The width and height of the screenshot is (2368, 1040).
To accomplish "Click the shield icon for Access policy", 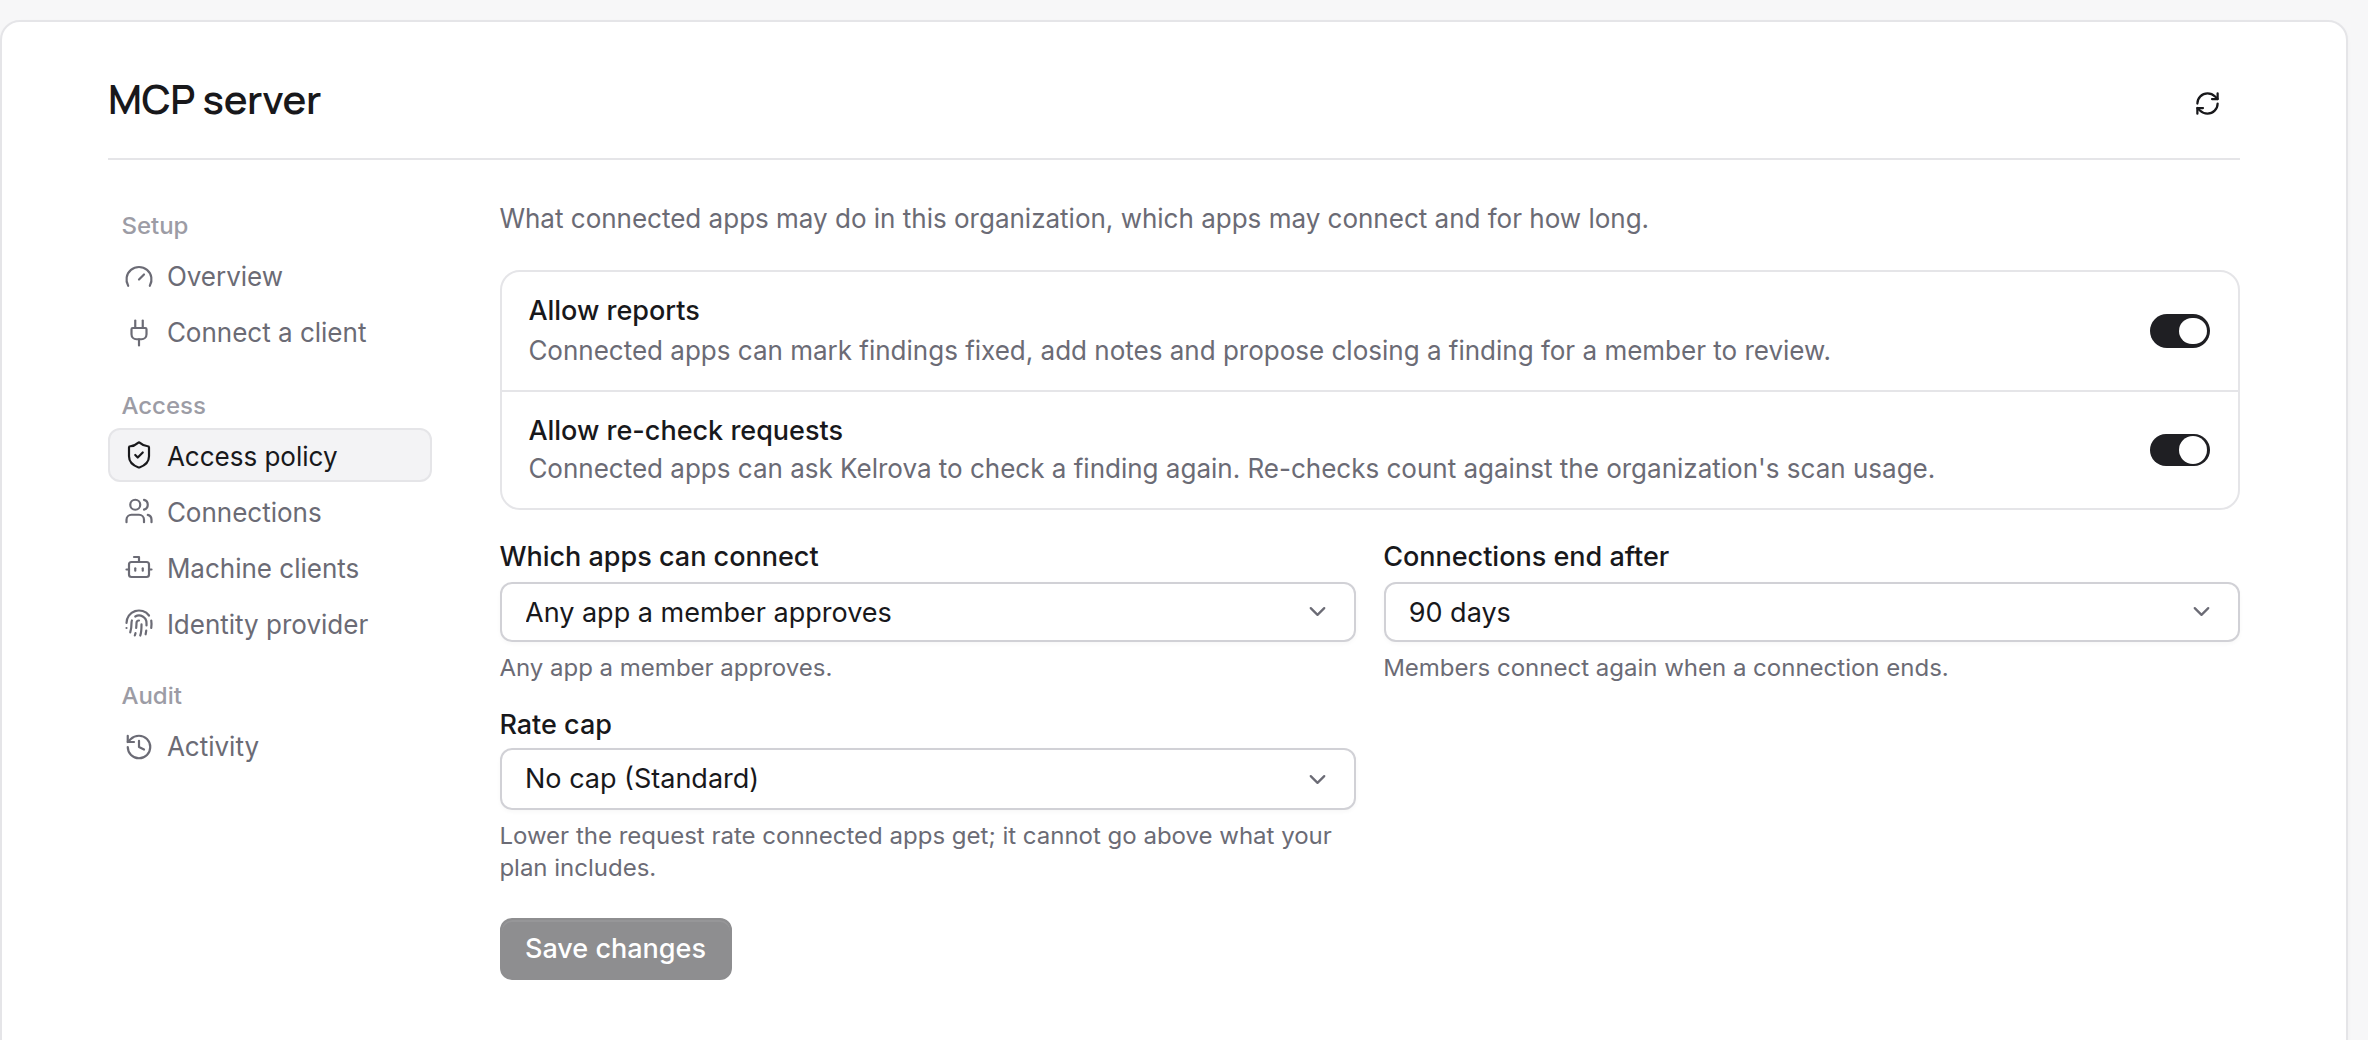I will pyautogui.click(x=139, y=456).
